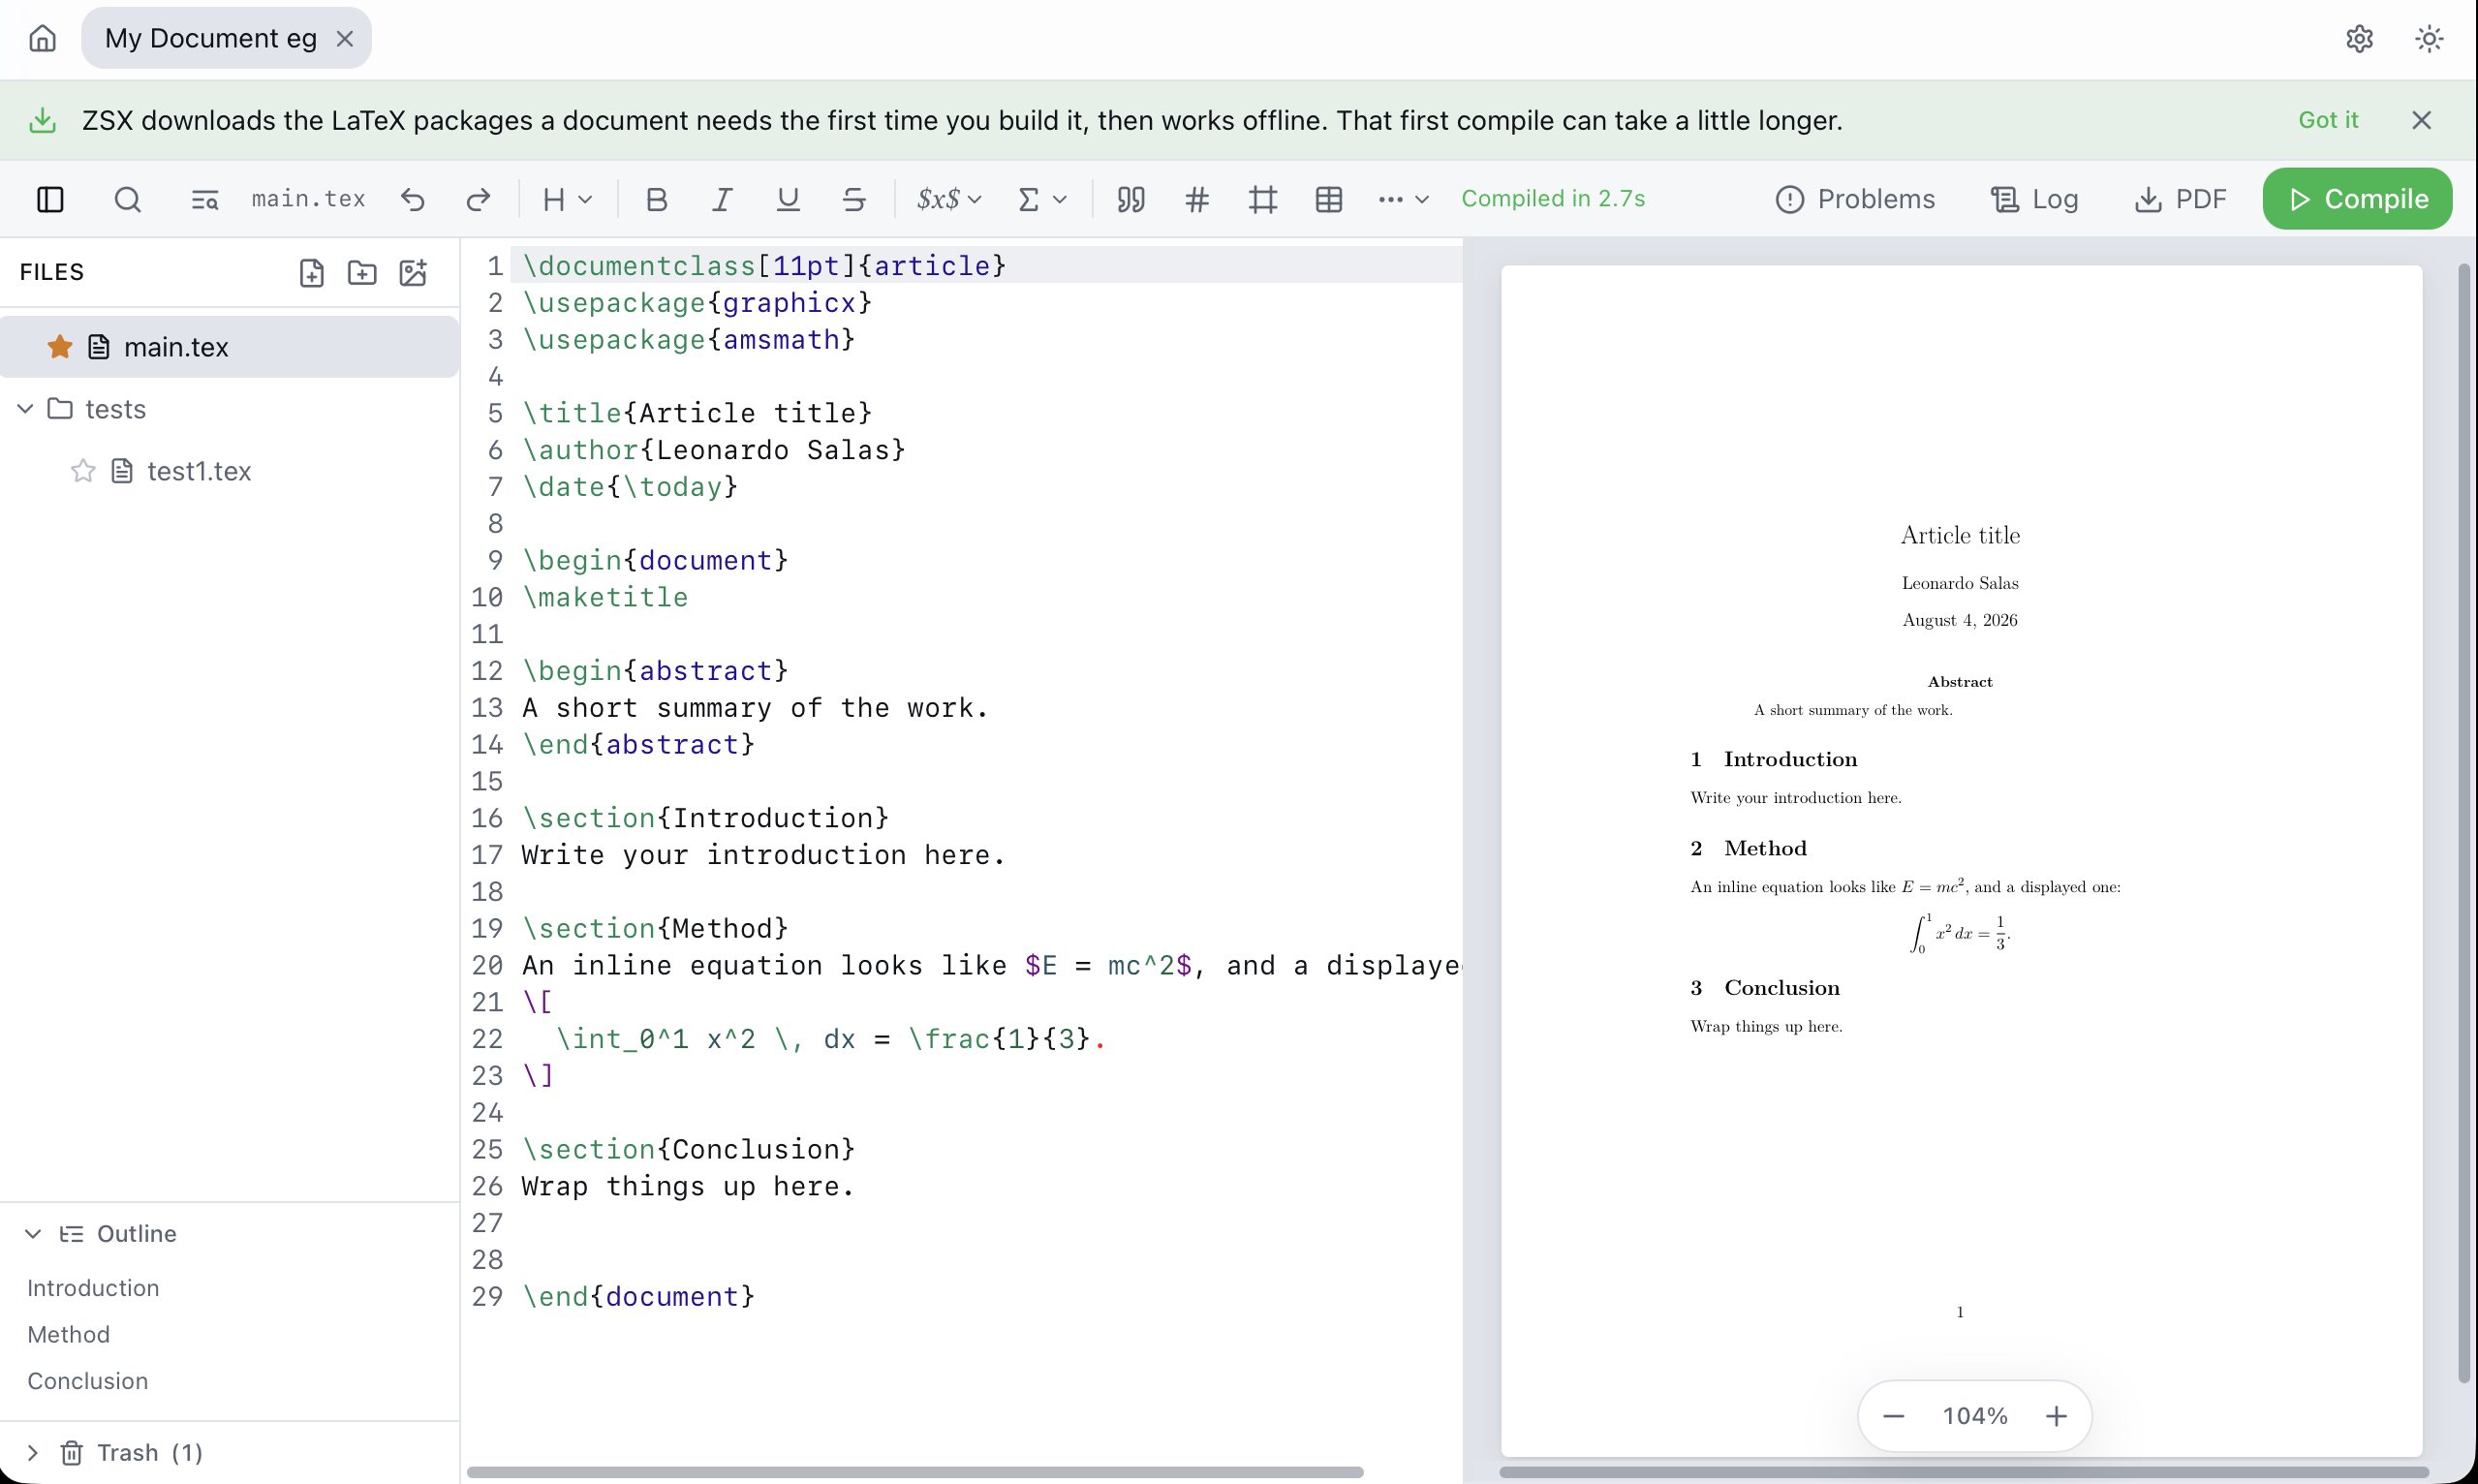Apply strikethrough formatting
The image size is (2478, 1484).
tap(854, 199)
